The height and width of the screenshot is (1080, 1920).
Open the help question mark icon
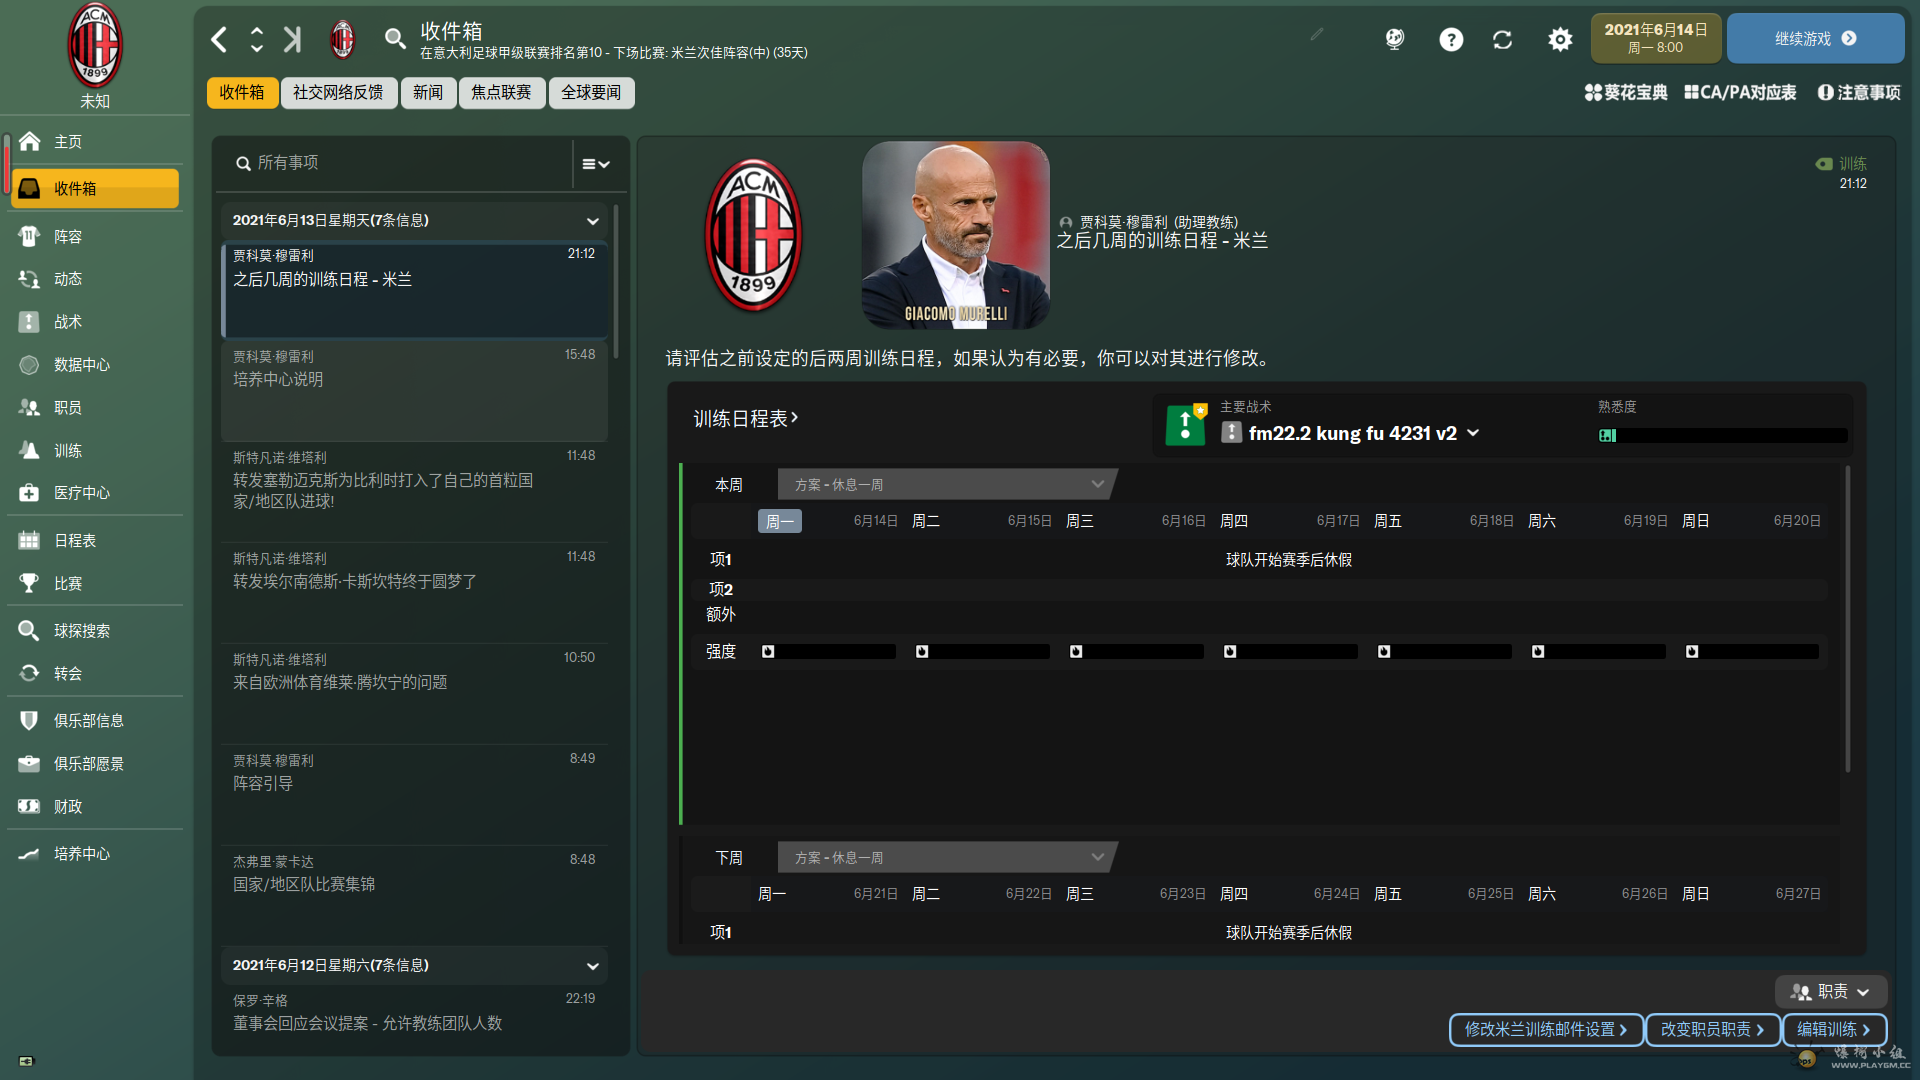tap(1451, 40)
